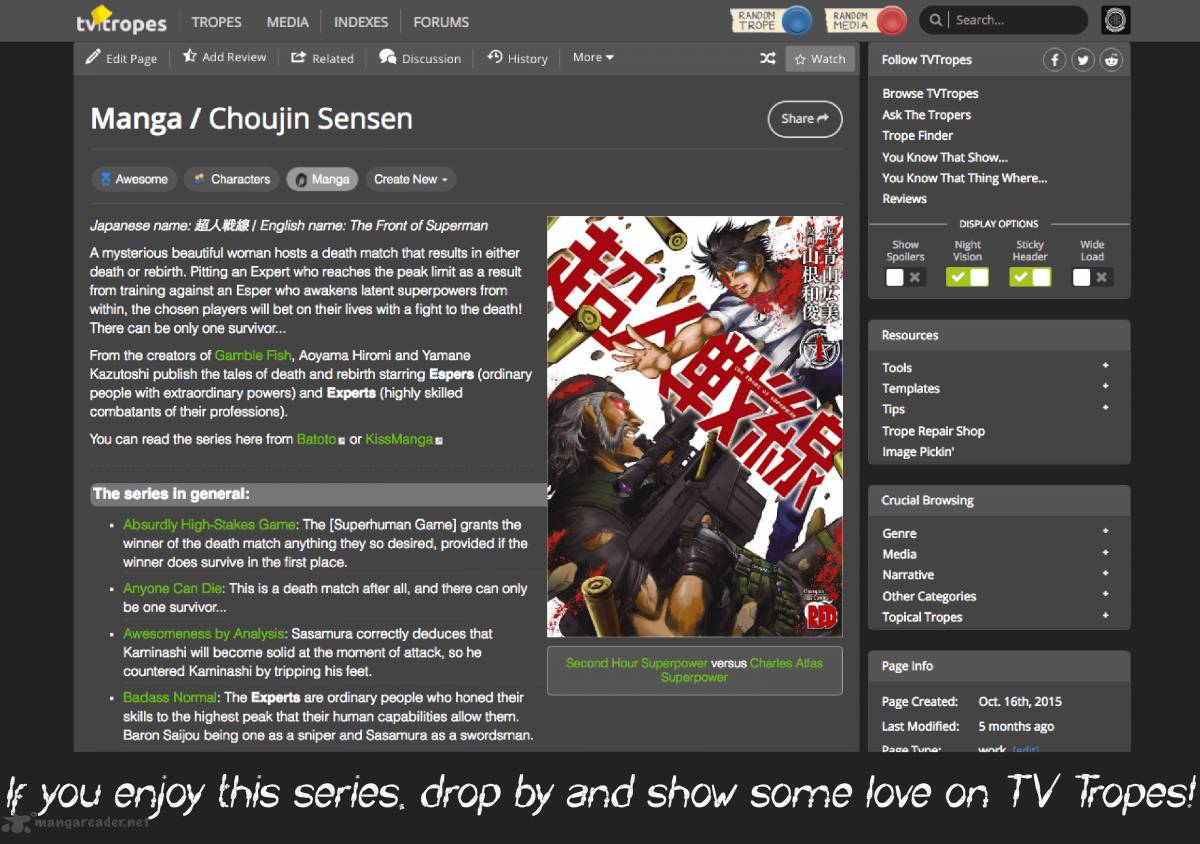
Task: Click the Reddit follow icon
Action: point(1111,60)
